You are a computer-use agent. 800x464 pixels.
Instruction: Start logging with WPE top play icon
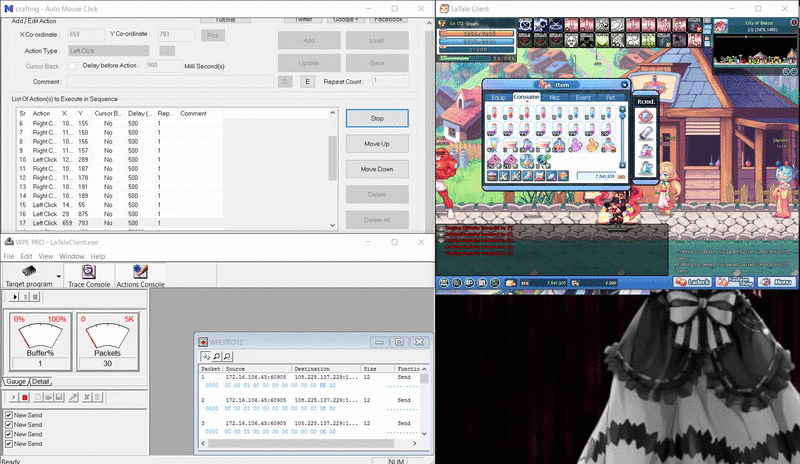click(15, 297)
